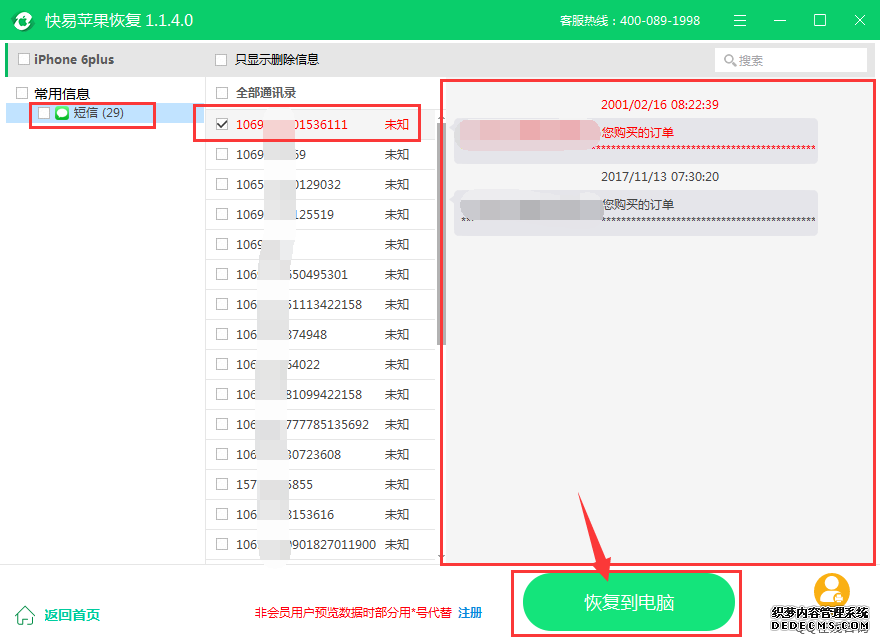
Task: Check the contact ending 901827011900
Action: [x=222, y=544]
